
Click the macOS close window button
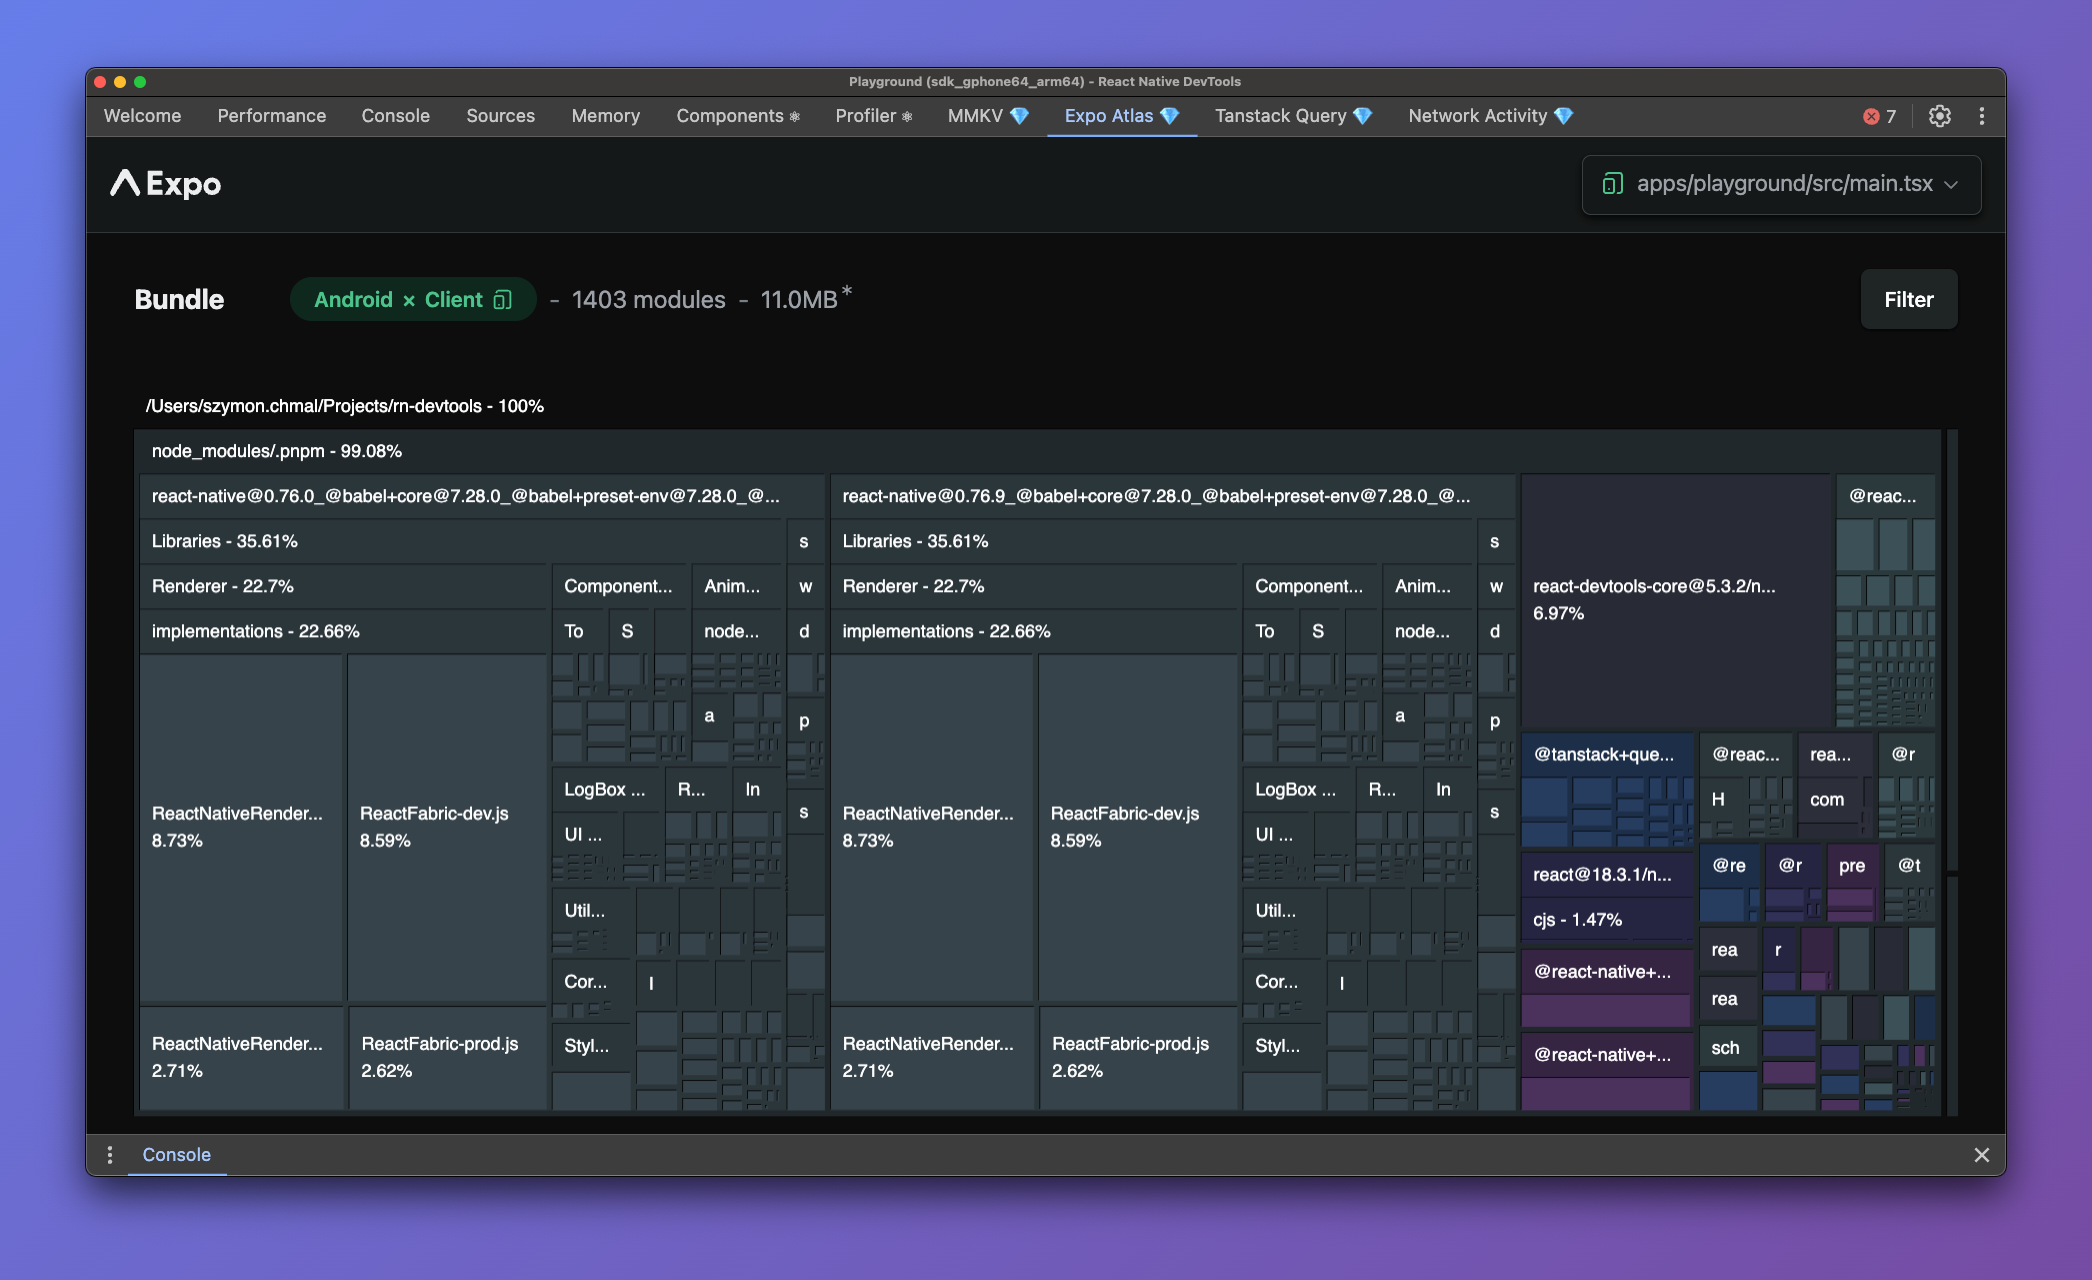coord(100,82)
